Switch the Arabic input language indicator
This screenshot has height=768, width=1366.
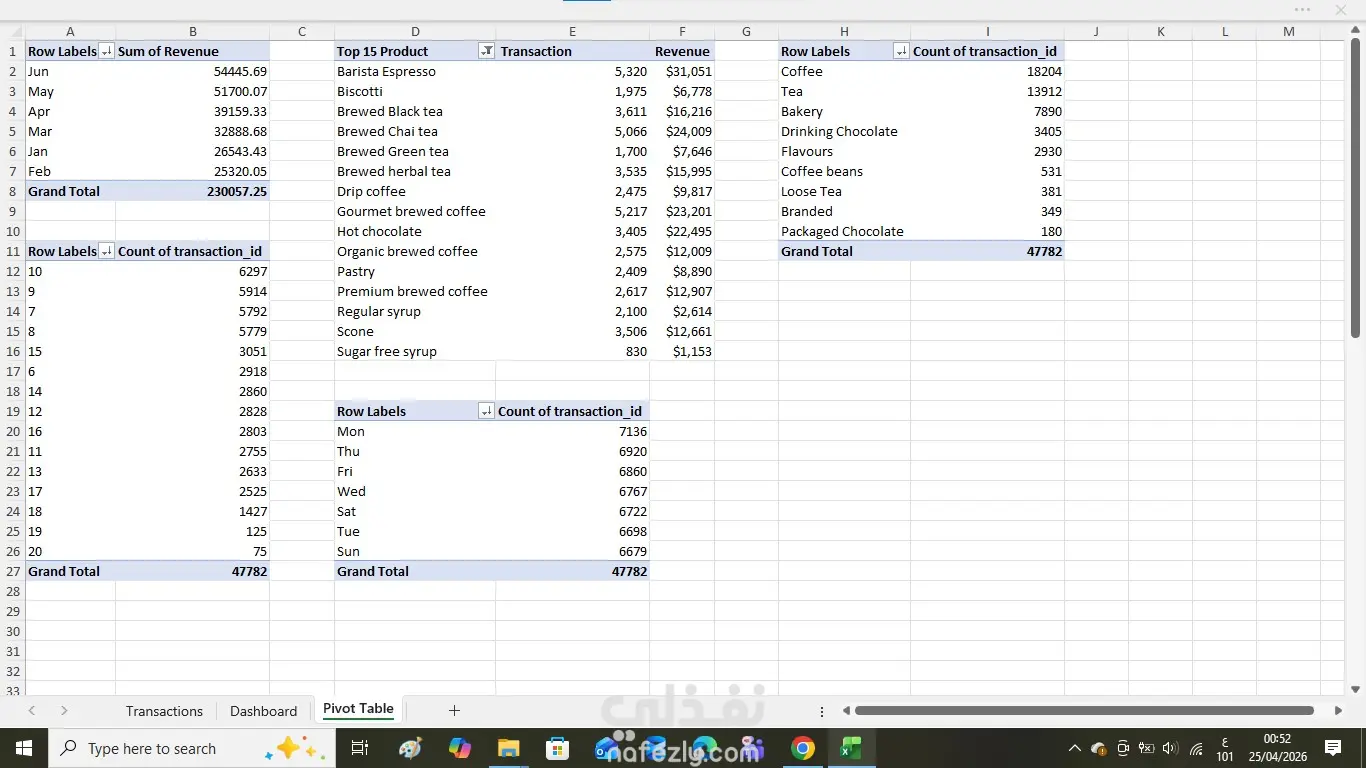point(1225,748)
